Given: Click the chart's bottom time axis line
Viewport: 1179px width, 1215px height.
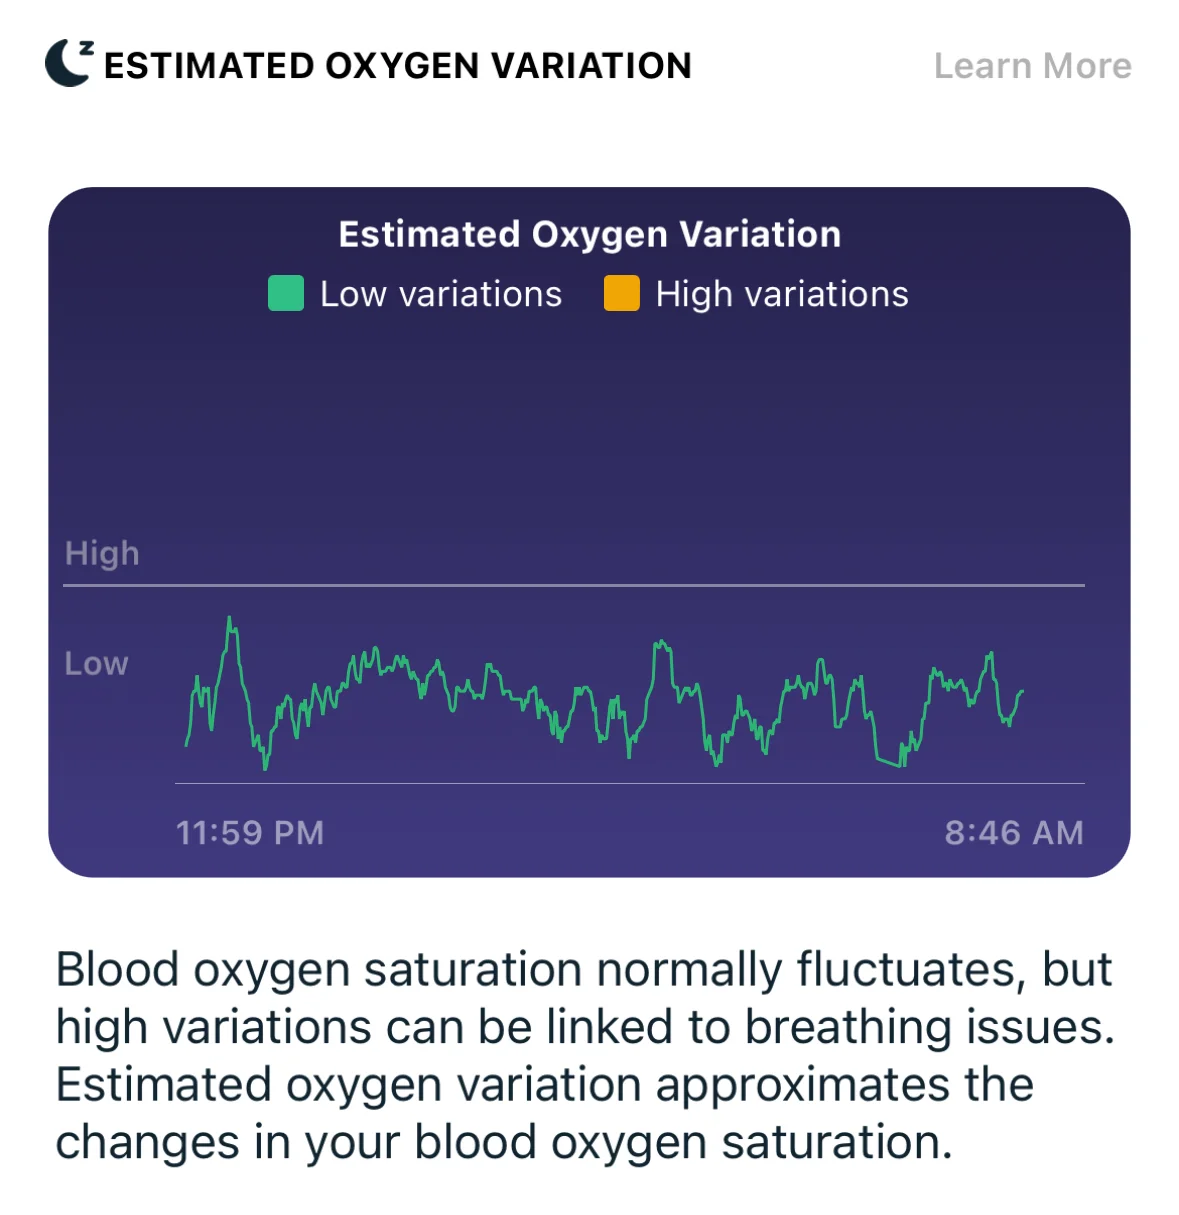Looking at the screenshot, I should point(630,783).
